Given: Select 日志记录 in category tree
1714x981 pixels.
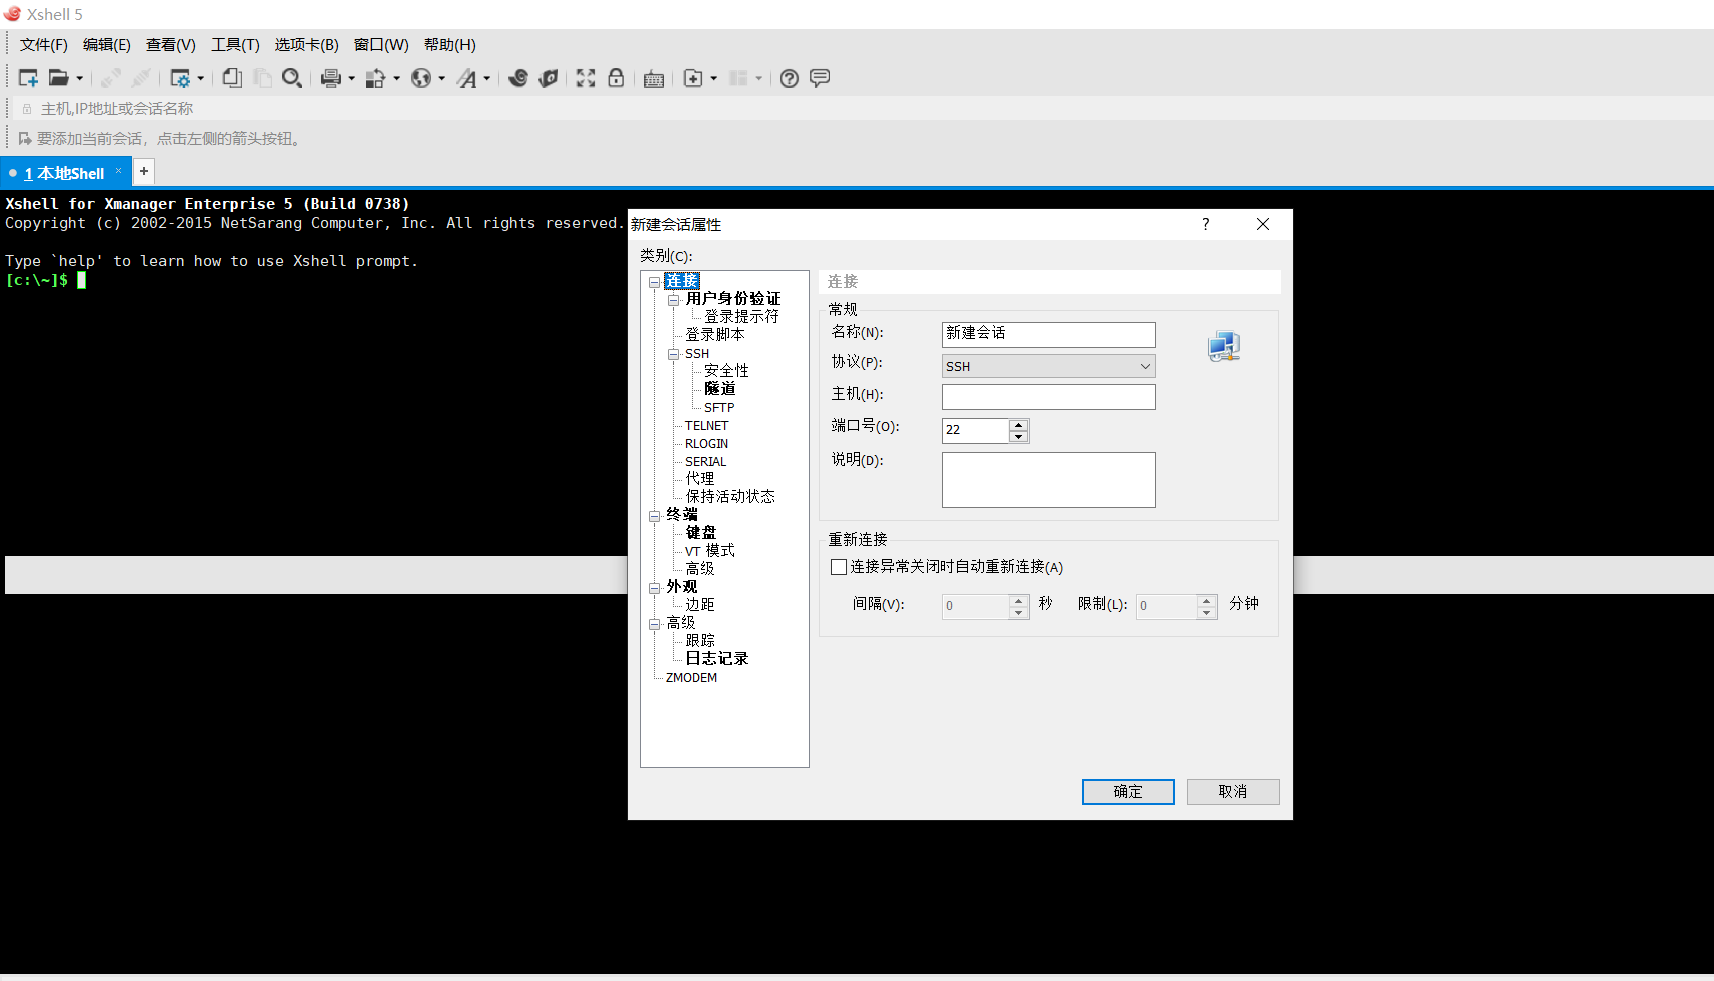Looking at the screenshot, I should (x=717, y=658).
